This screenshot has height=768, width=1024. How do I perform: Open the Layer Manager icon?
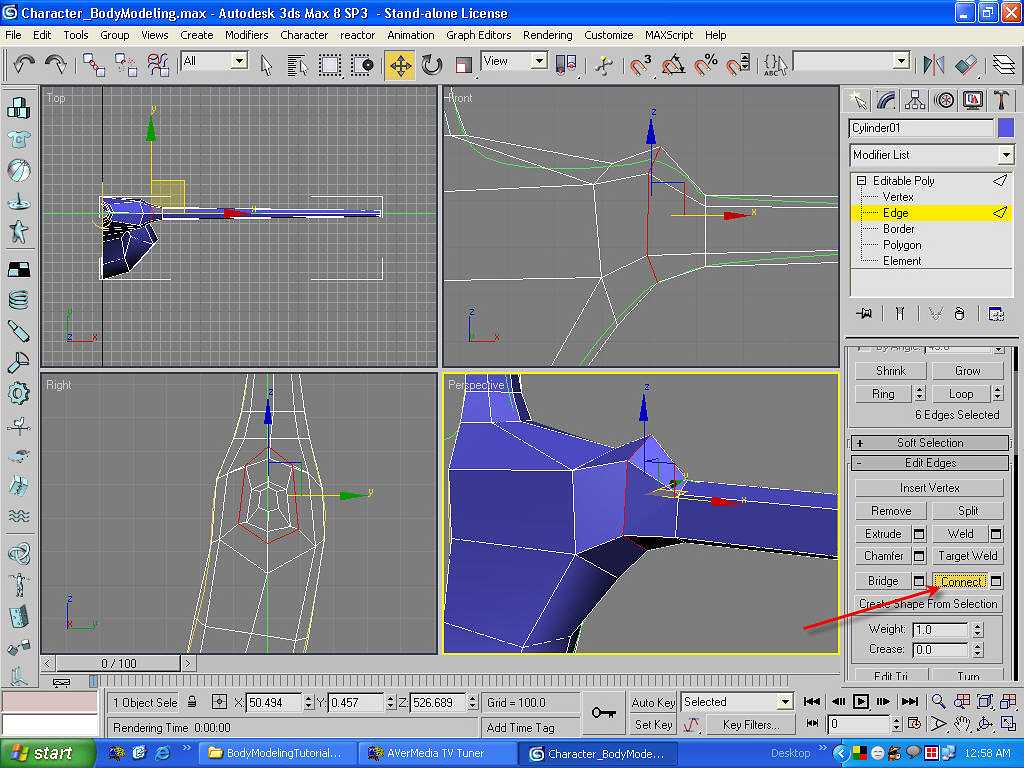1004,64
